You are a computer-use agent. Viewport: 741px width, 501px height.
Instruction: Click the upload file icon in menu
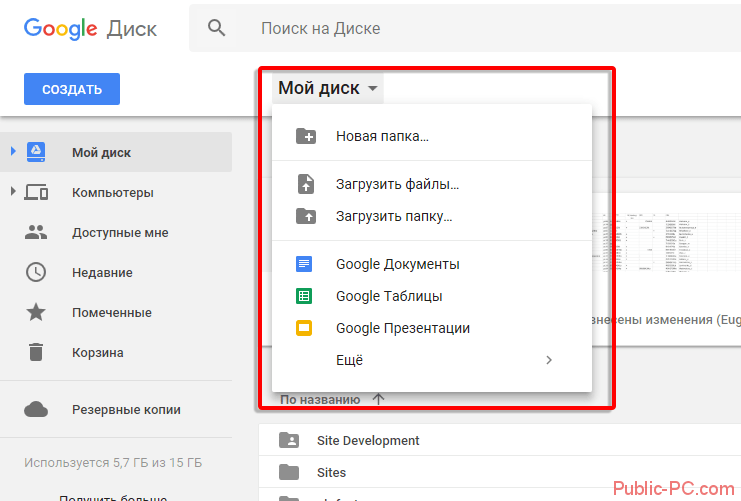pyautogui.click(x=306, y=184)
